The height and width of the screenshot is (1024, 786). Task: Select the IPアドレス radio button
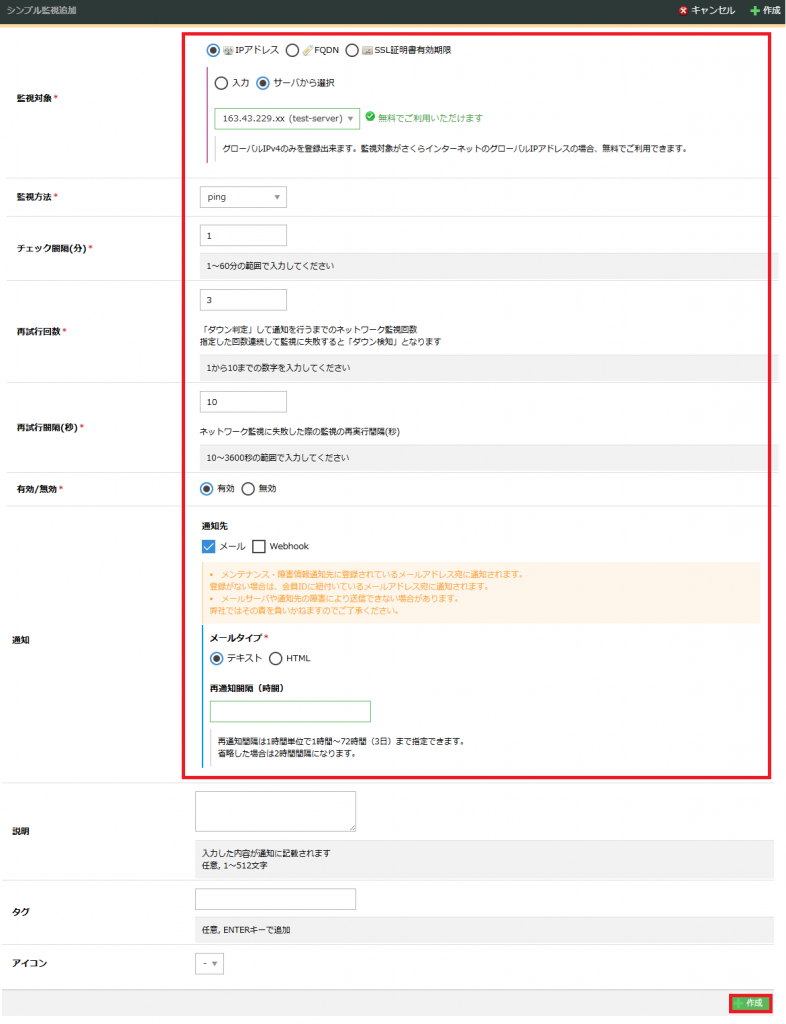[213, 49]
